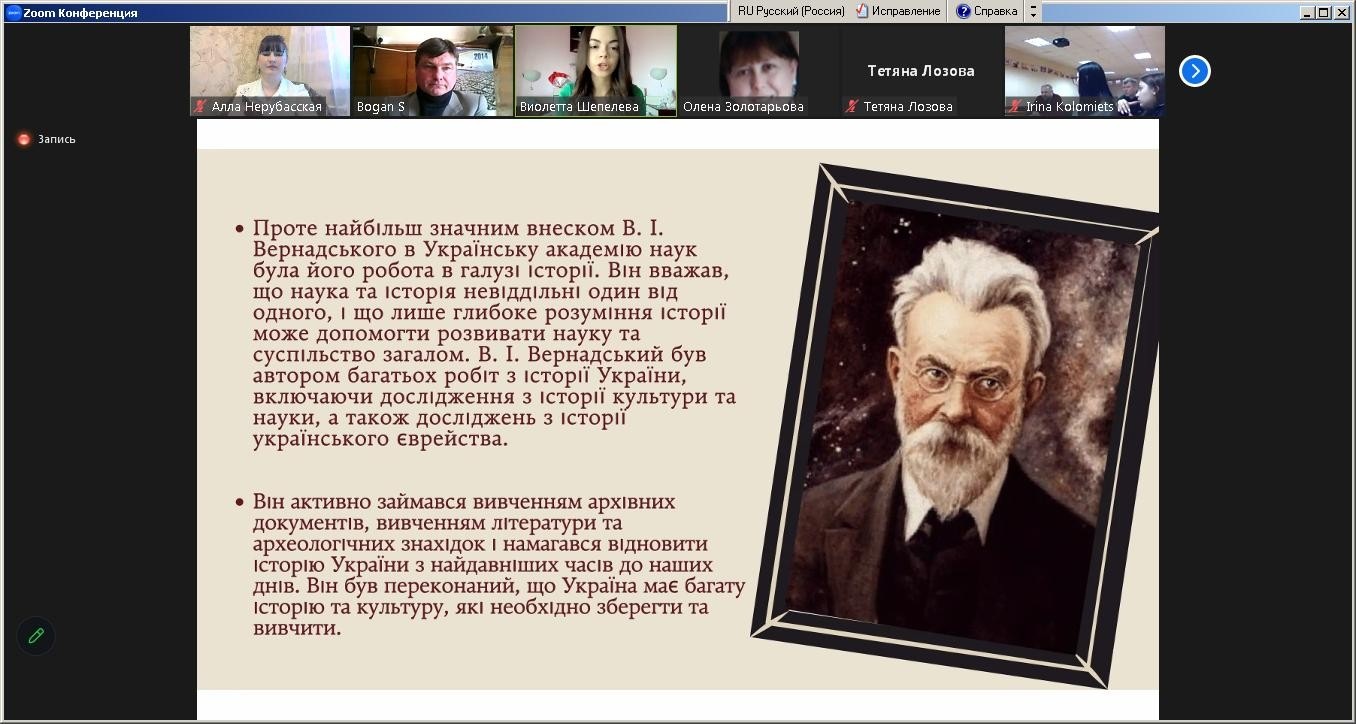The width and height of the screenshot is (1356, 724).
Task: Click the Zoom Конференция window title
Action: point(81,13)
